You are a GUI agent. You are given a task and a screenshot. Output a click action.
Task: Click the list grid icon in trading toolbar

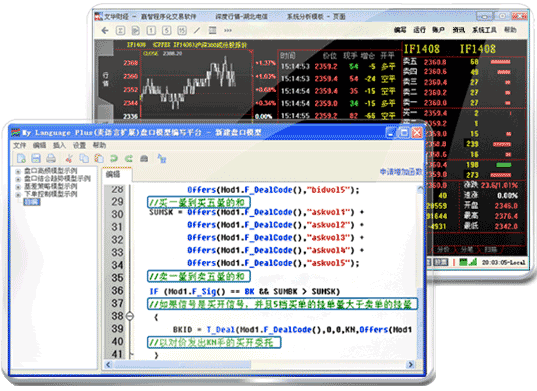(x=213, y=30)
